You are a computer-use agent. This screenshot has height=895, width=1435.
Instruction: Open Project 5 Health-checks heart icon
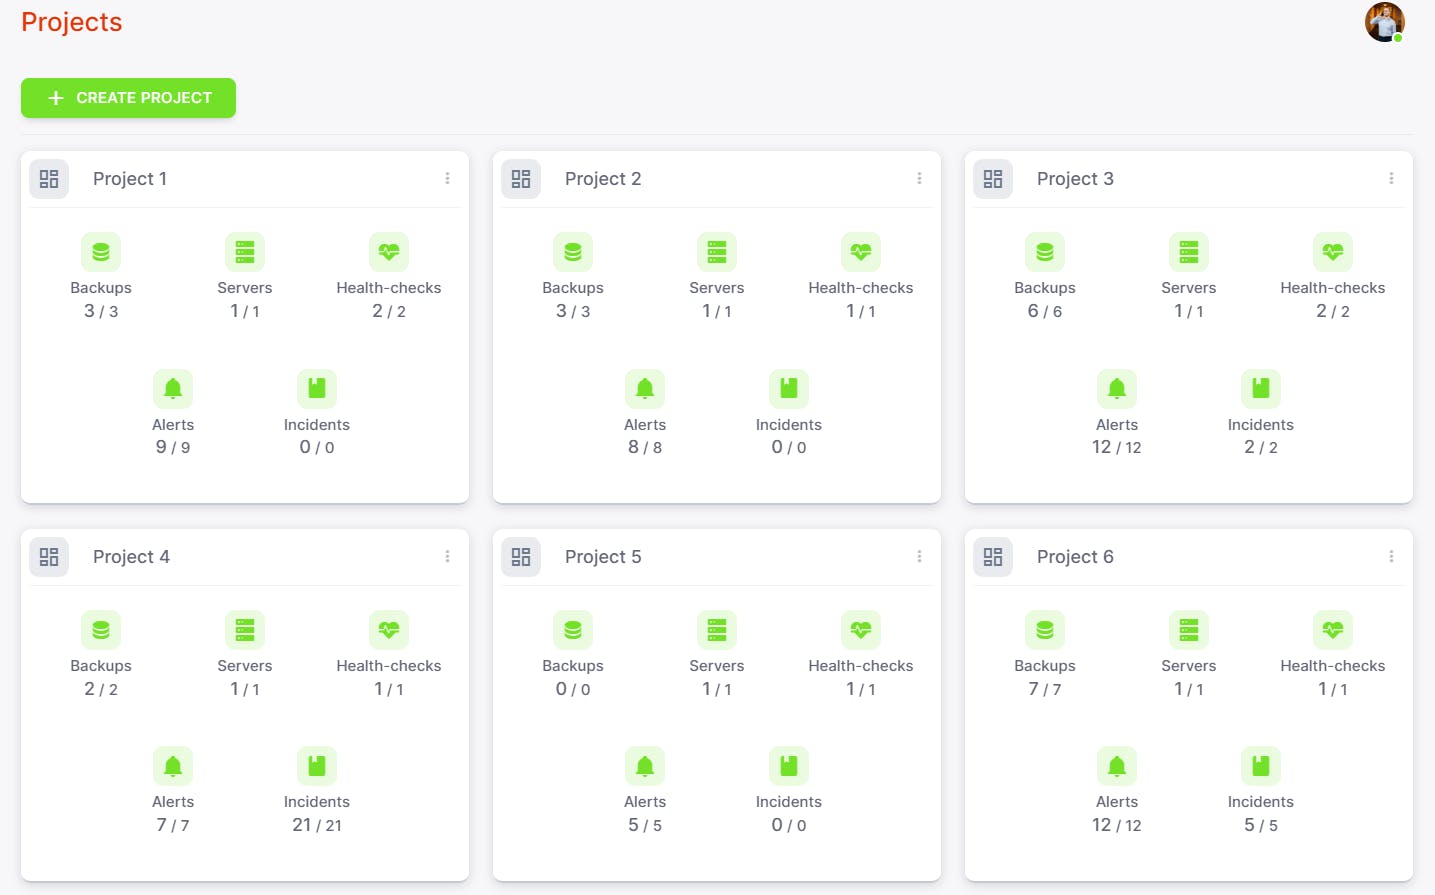861,630
